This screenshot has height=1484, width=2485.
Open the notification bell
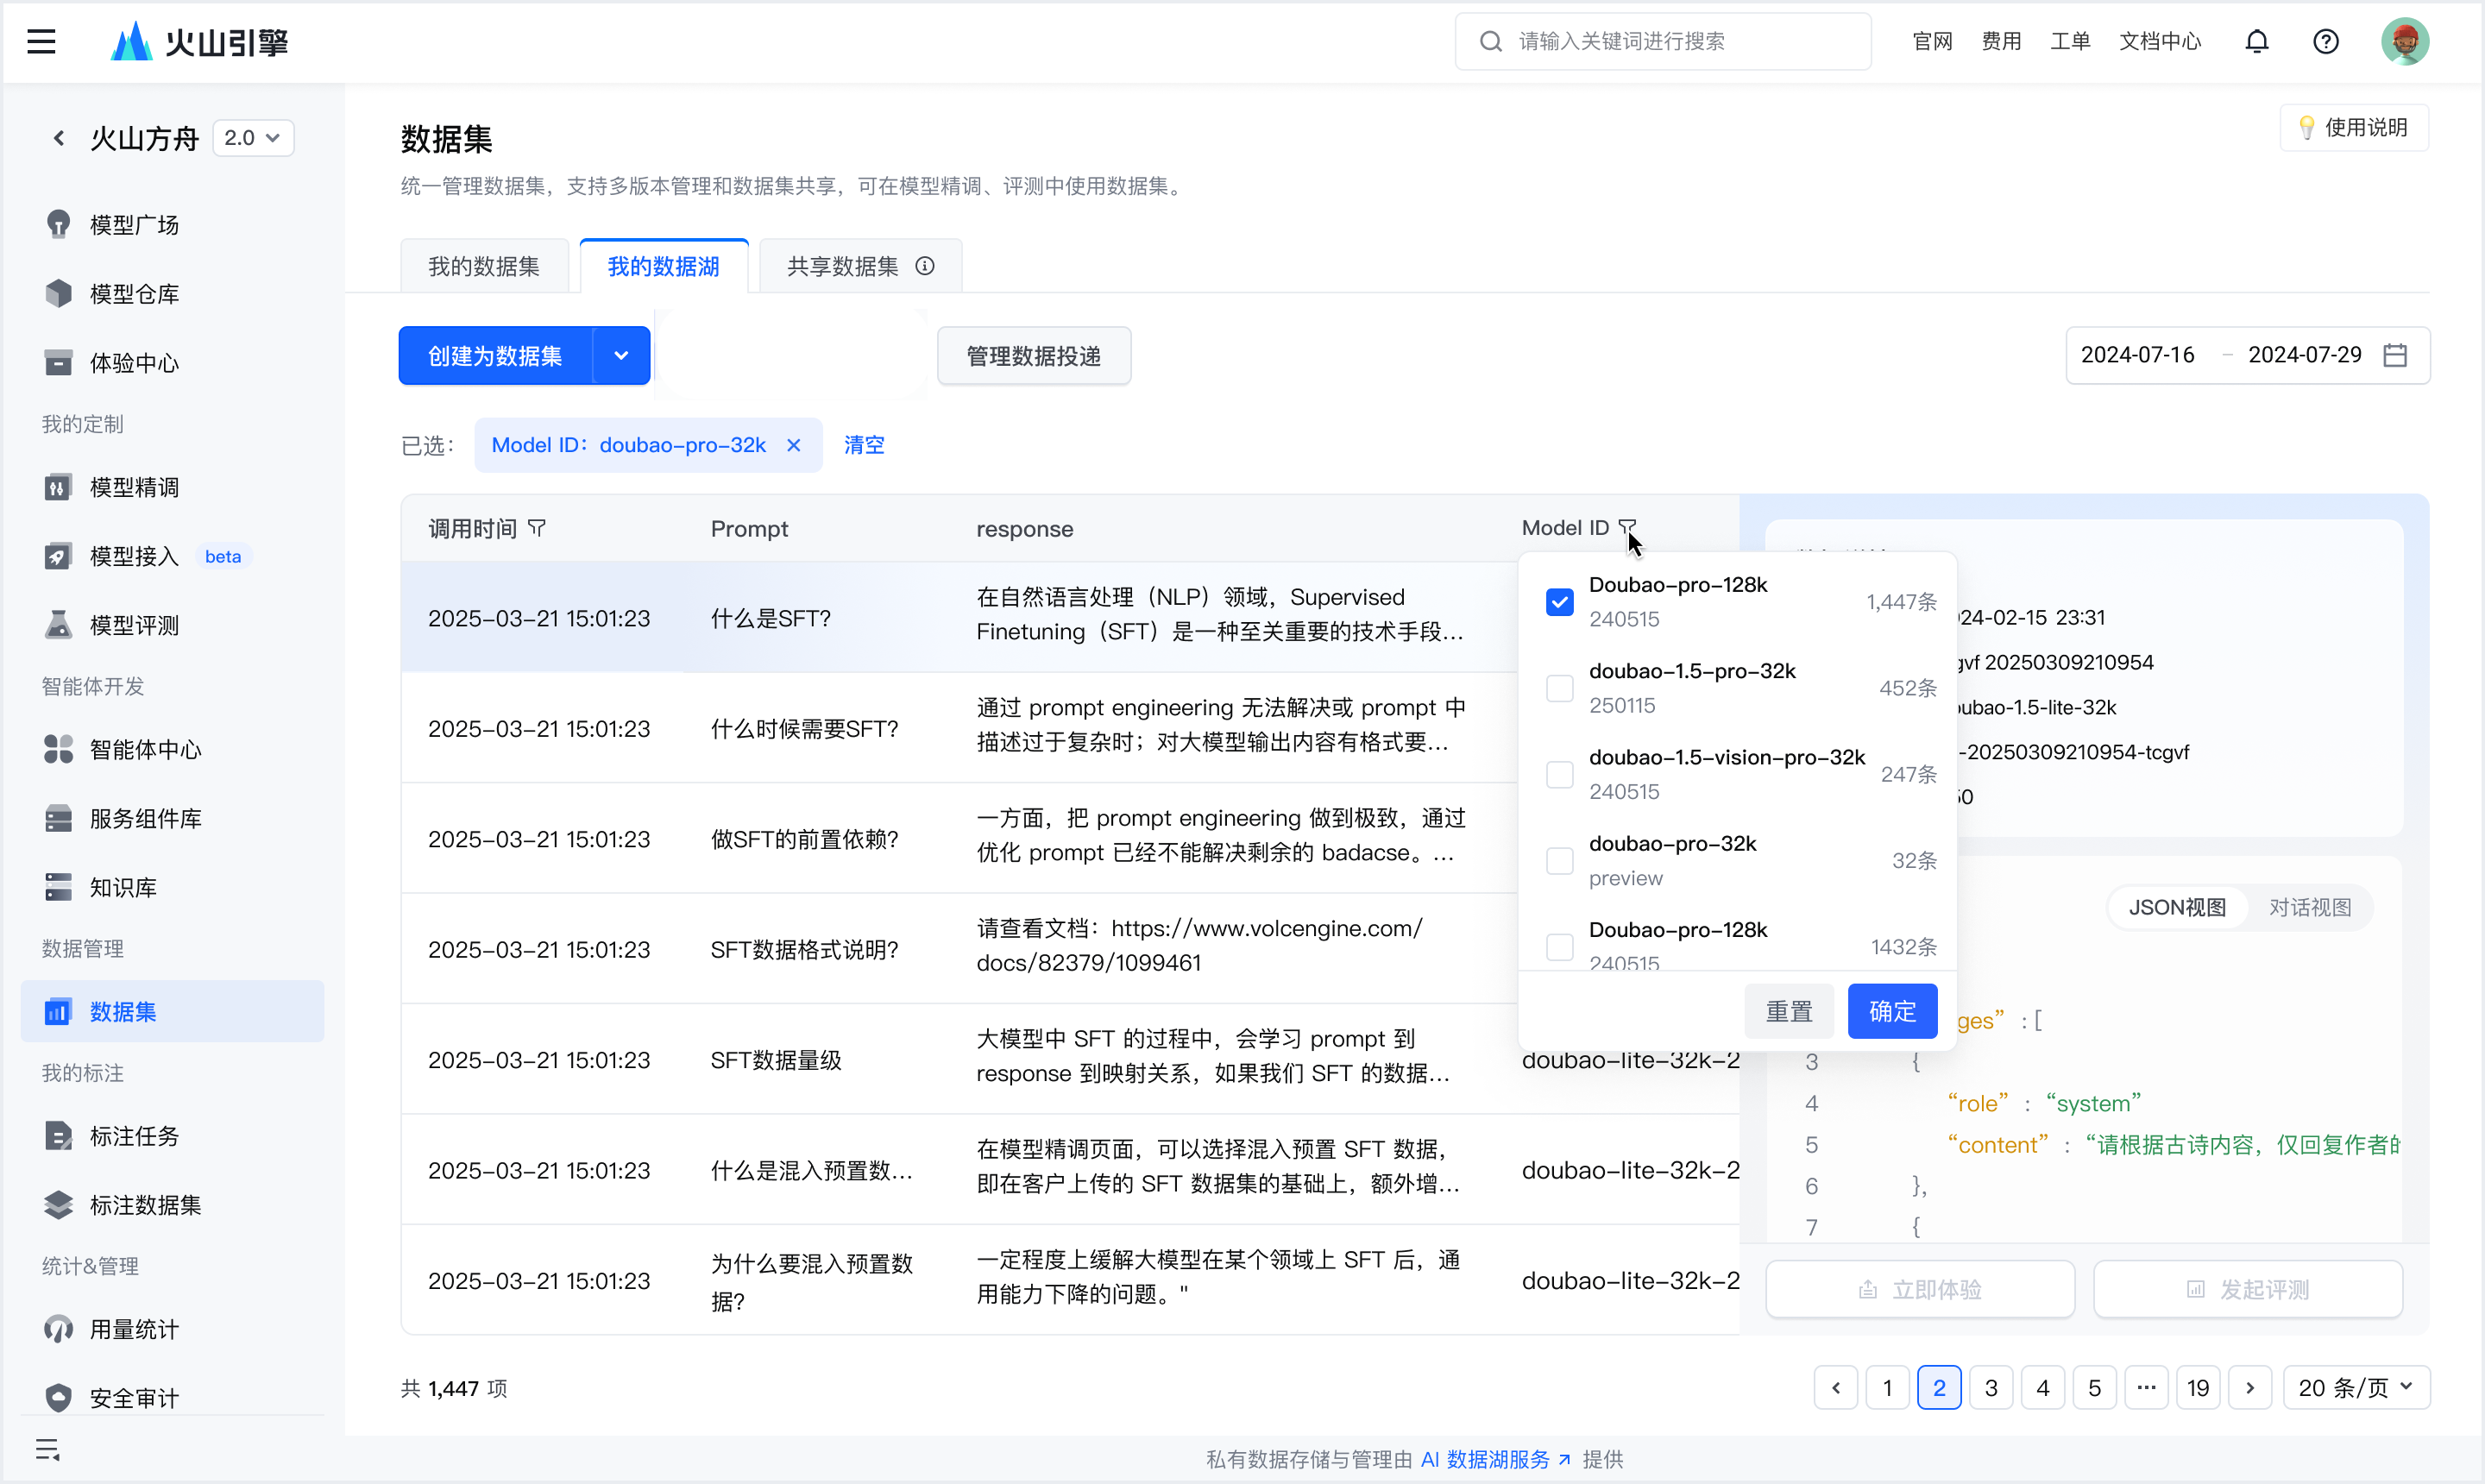pyautogui.click(x=2256, y=41)
